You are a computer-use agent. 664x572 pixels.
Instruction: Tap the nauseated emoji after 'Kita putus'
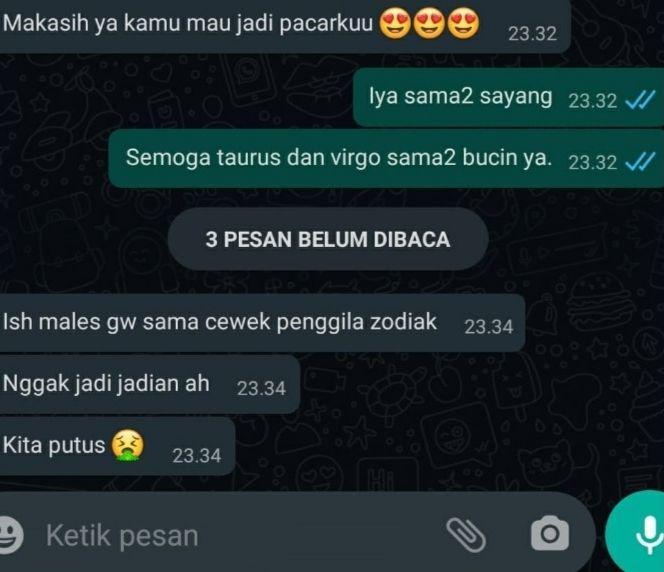[x=127, y=445]
